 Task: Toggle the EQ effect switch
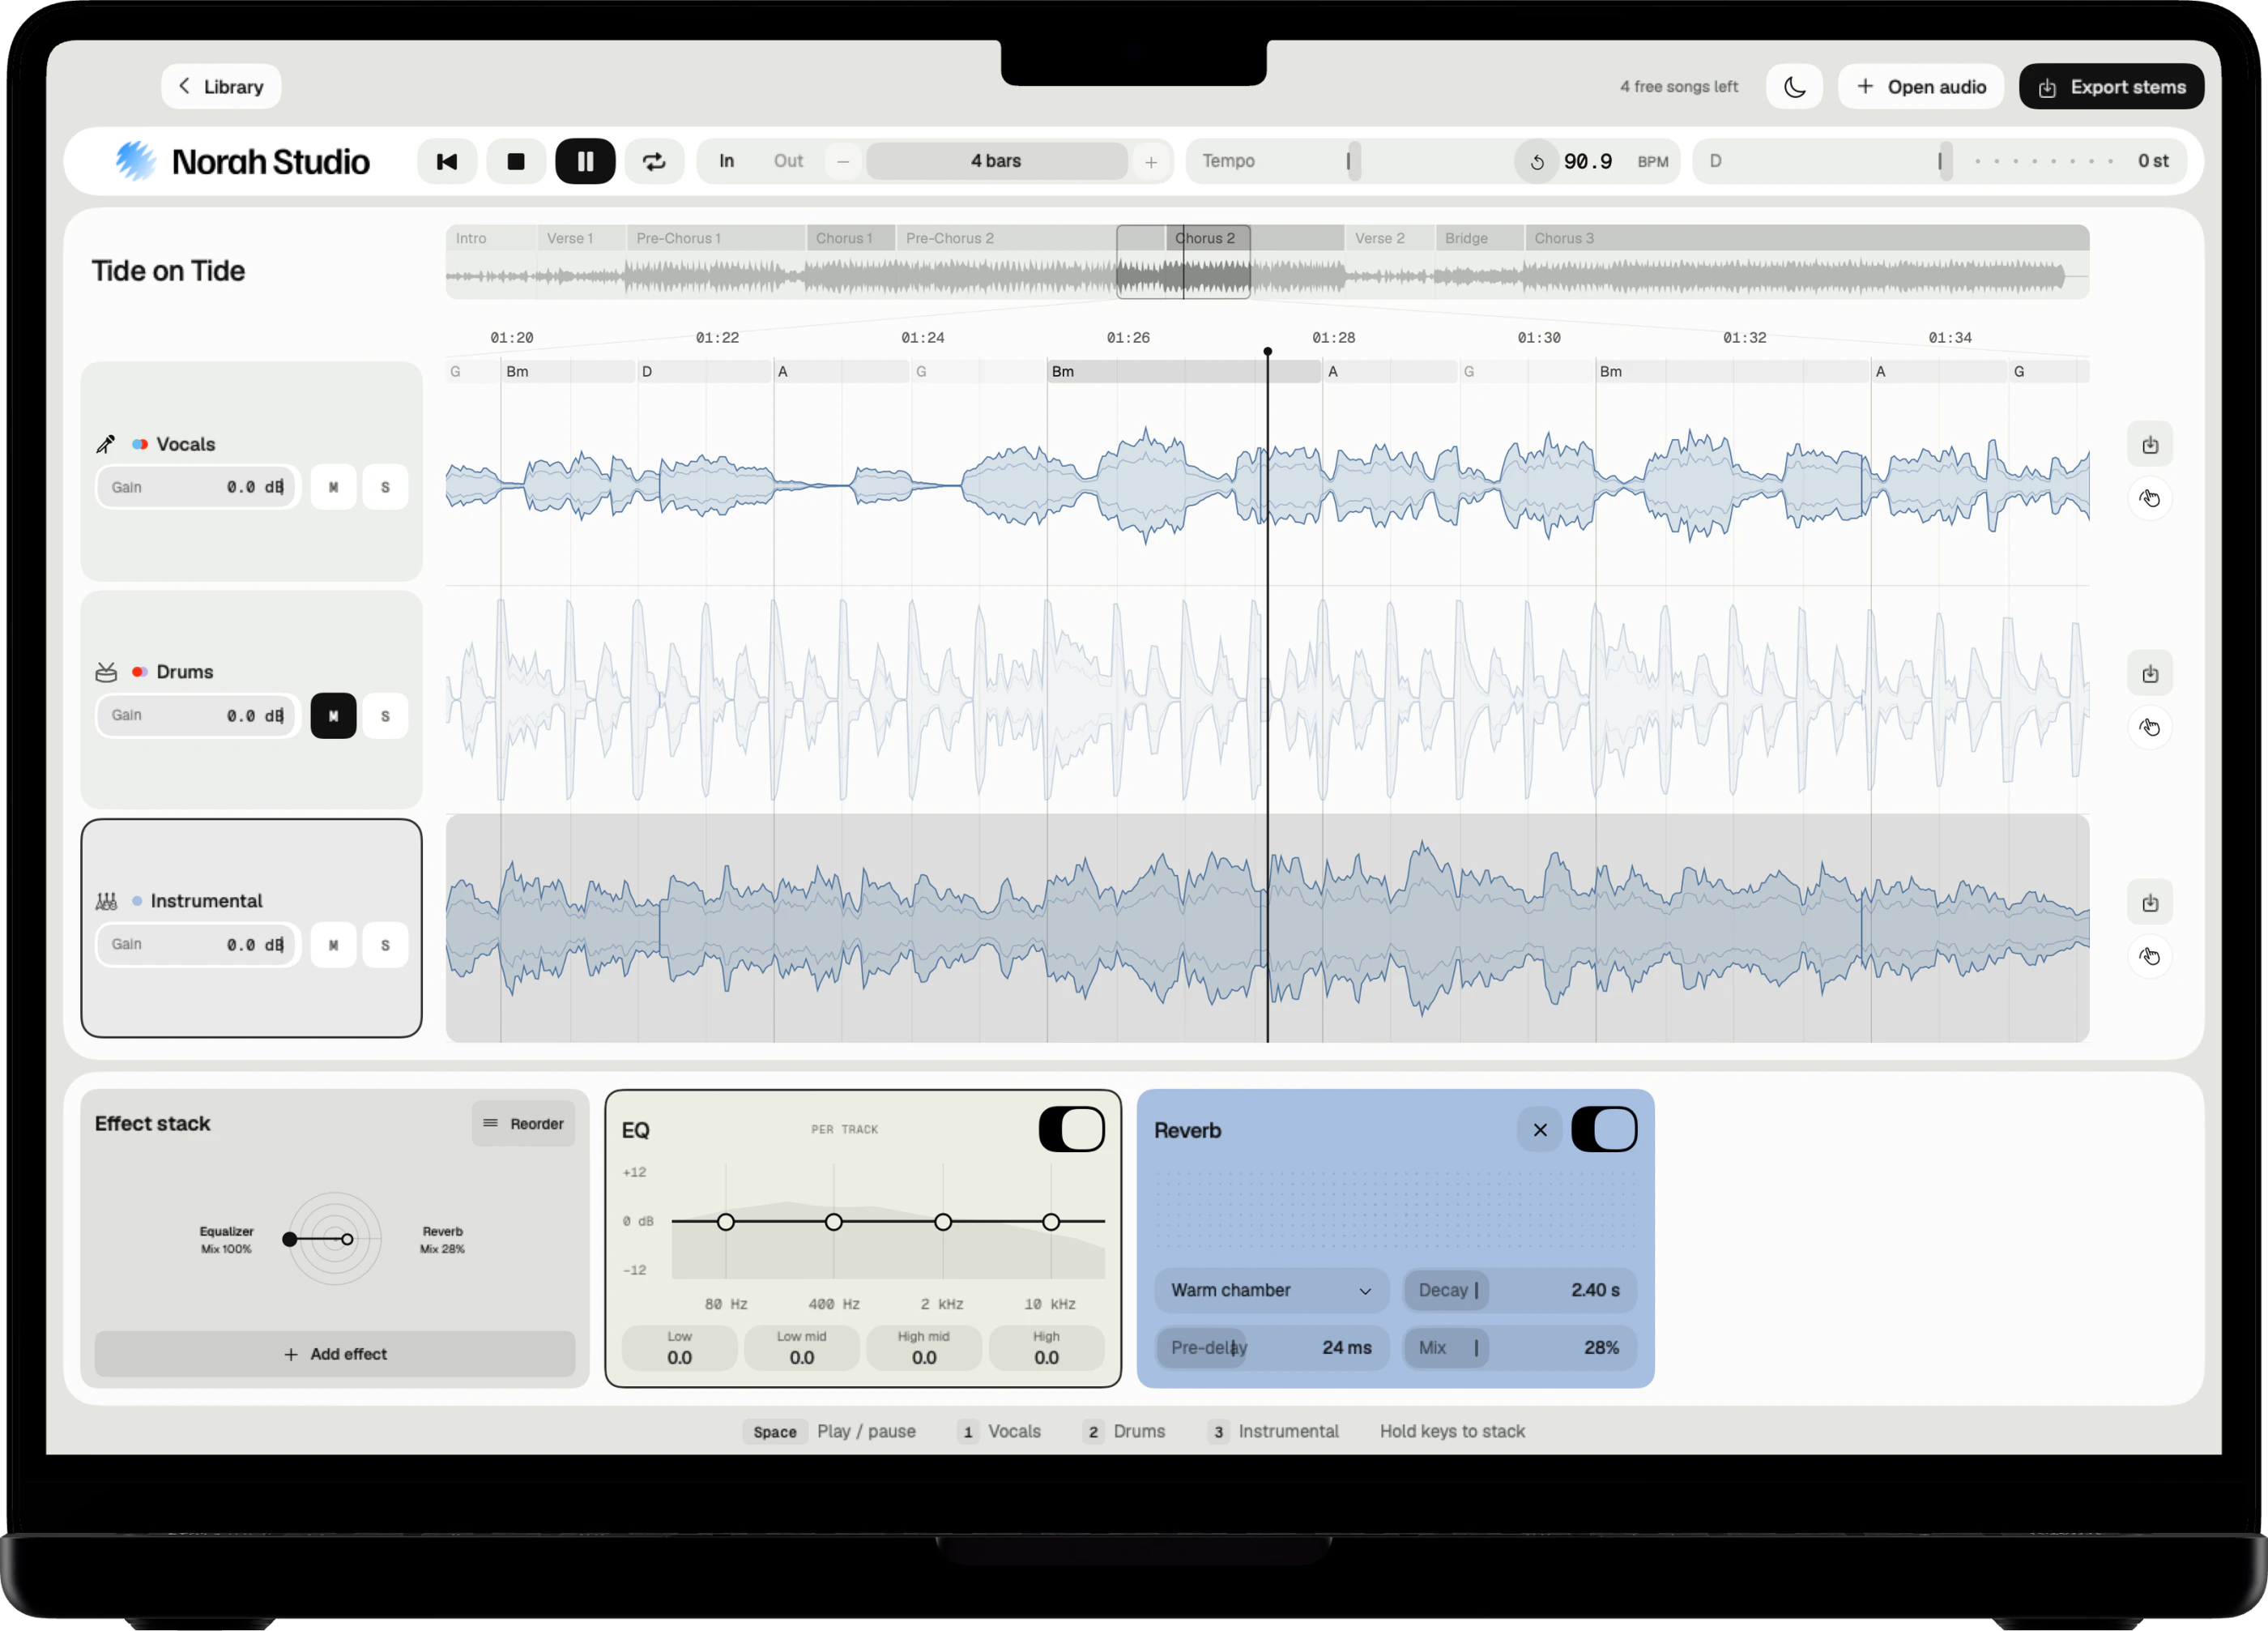click(x=1071, y=1130)
